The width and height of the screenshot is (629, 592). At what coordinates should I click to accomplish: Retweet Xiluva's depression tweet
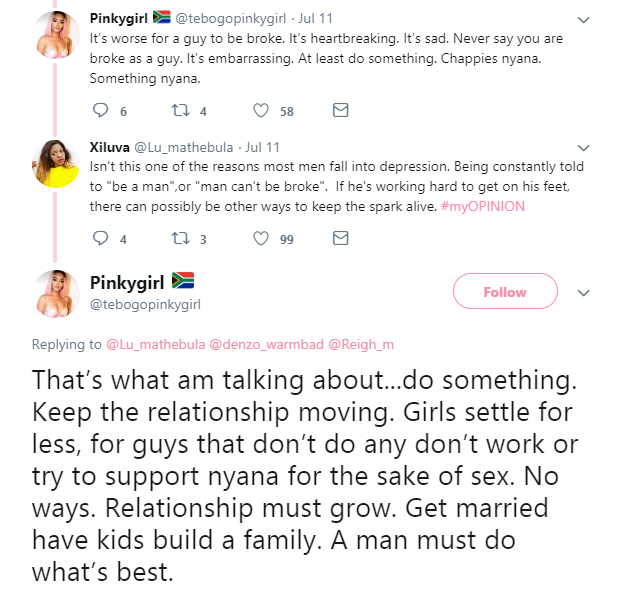click(180, 239)
